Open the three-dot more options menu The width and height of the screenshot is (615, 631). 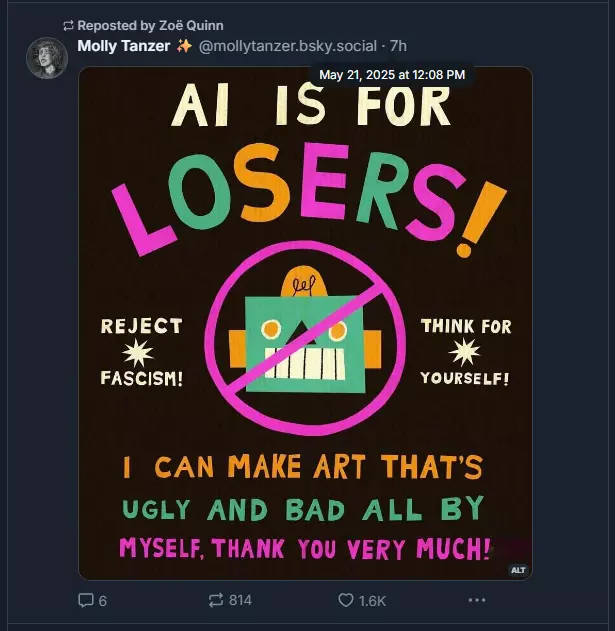click(477, 600)
